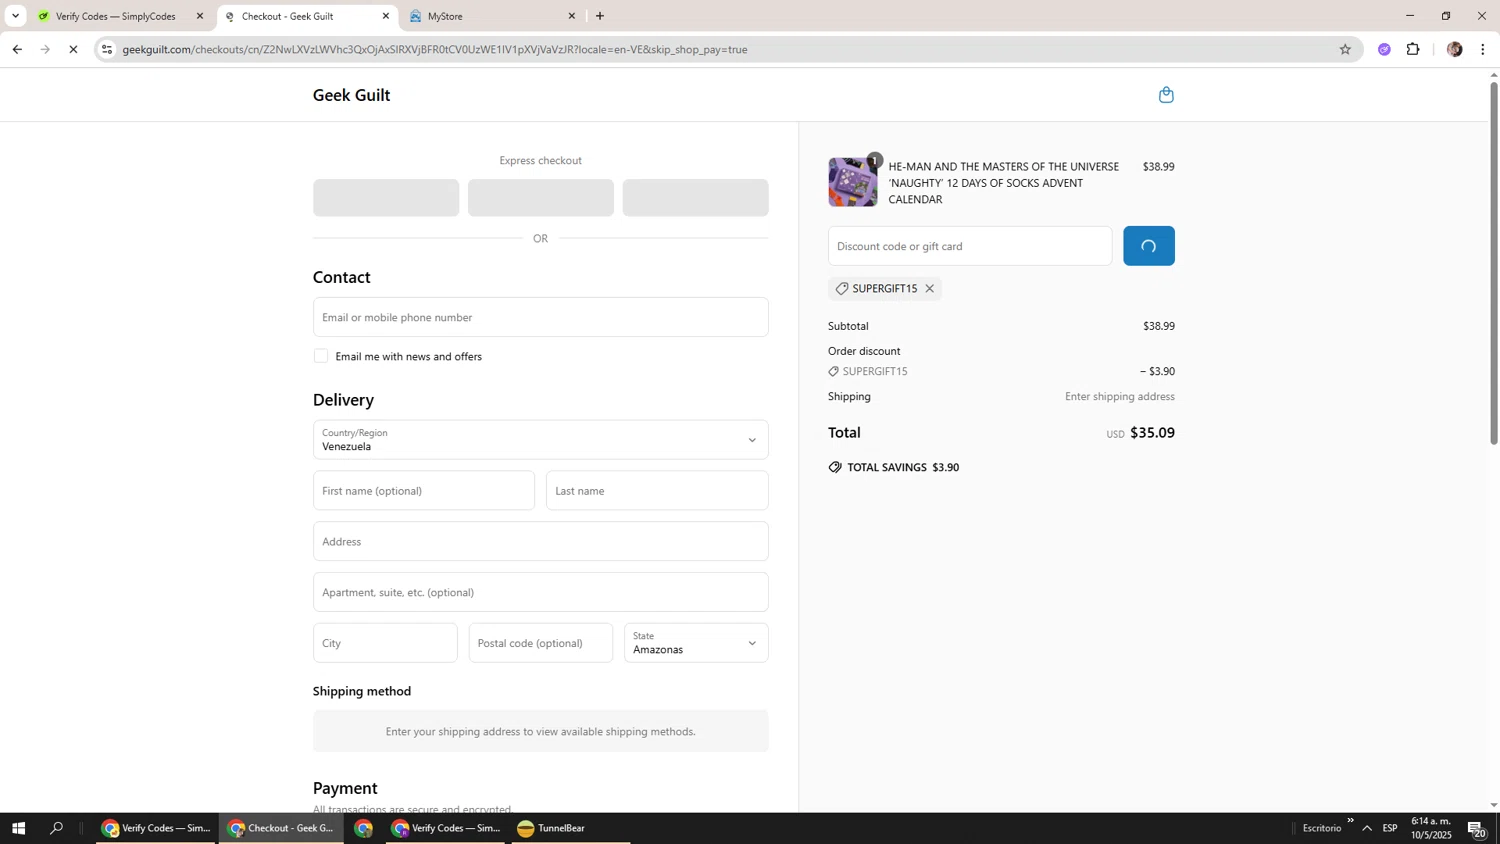The width and height of the screenshot is (1500, 844).
Task: Click the Total amount $35.09
Action: [x=1152, y=433]
